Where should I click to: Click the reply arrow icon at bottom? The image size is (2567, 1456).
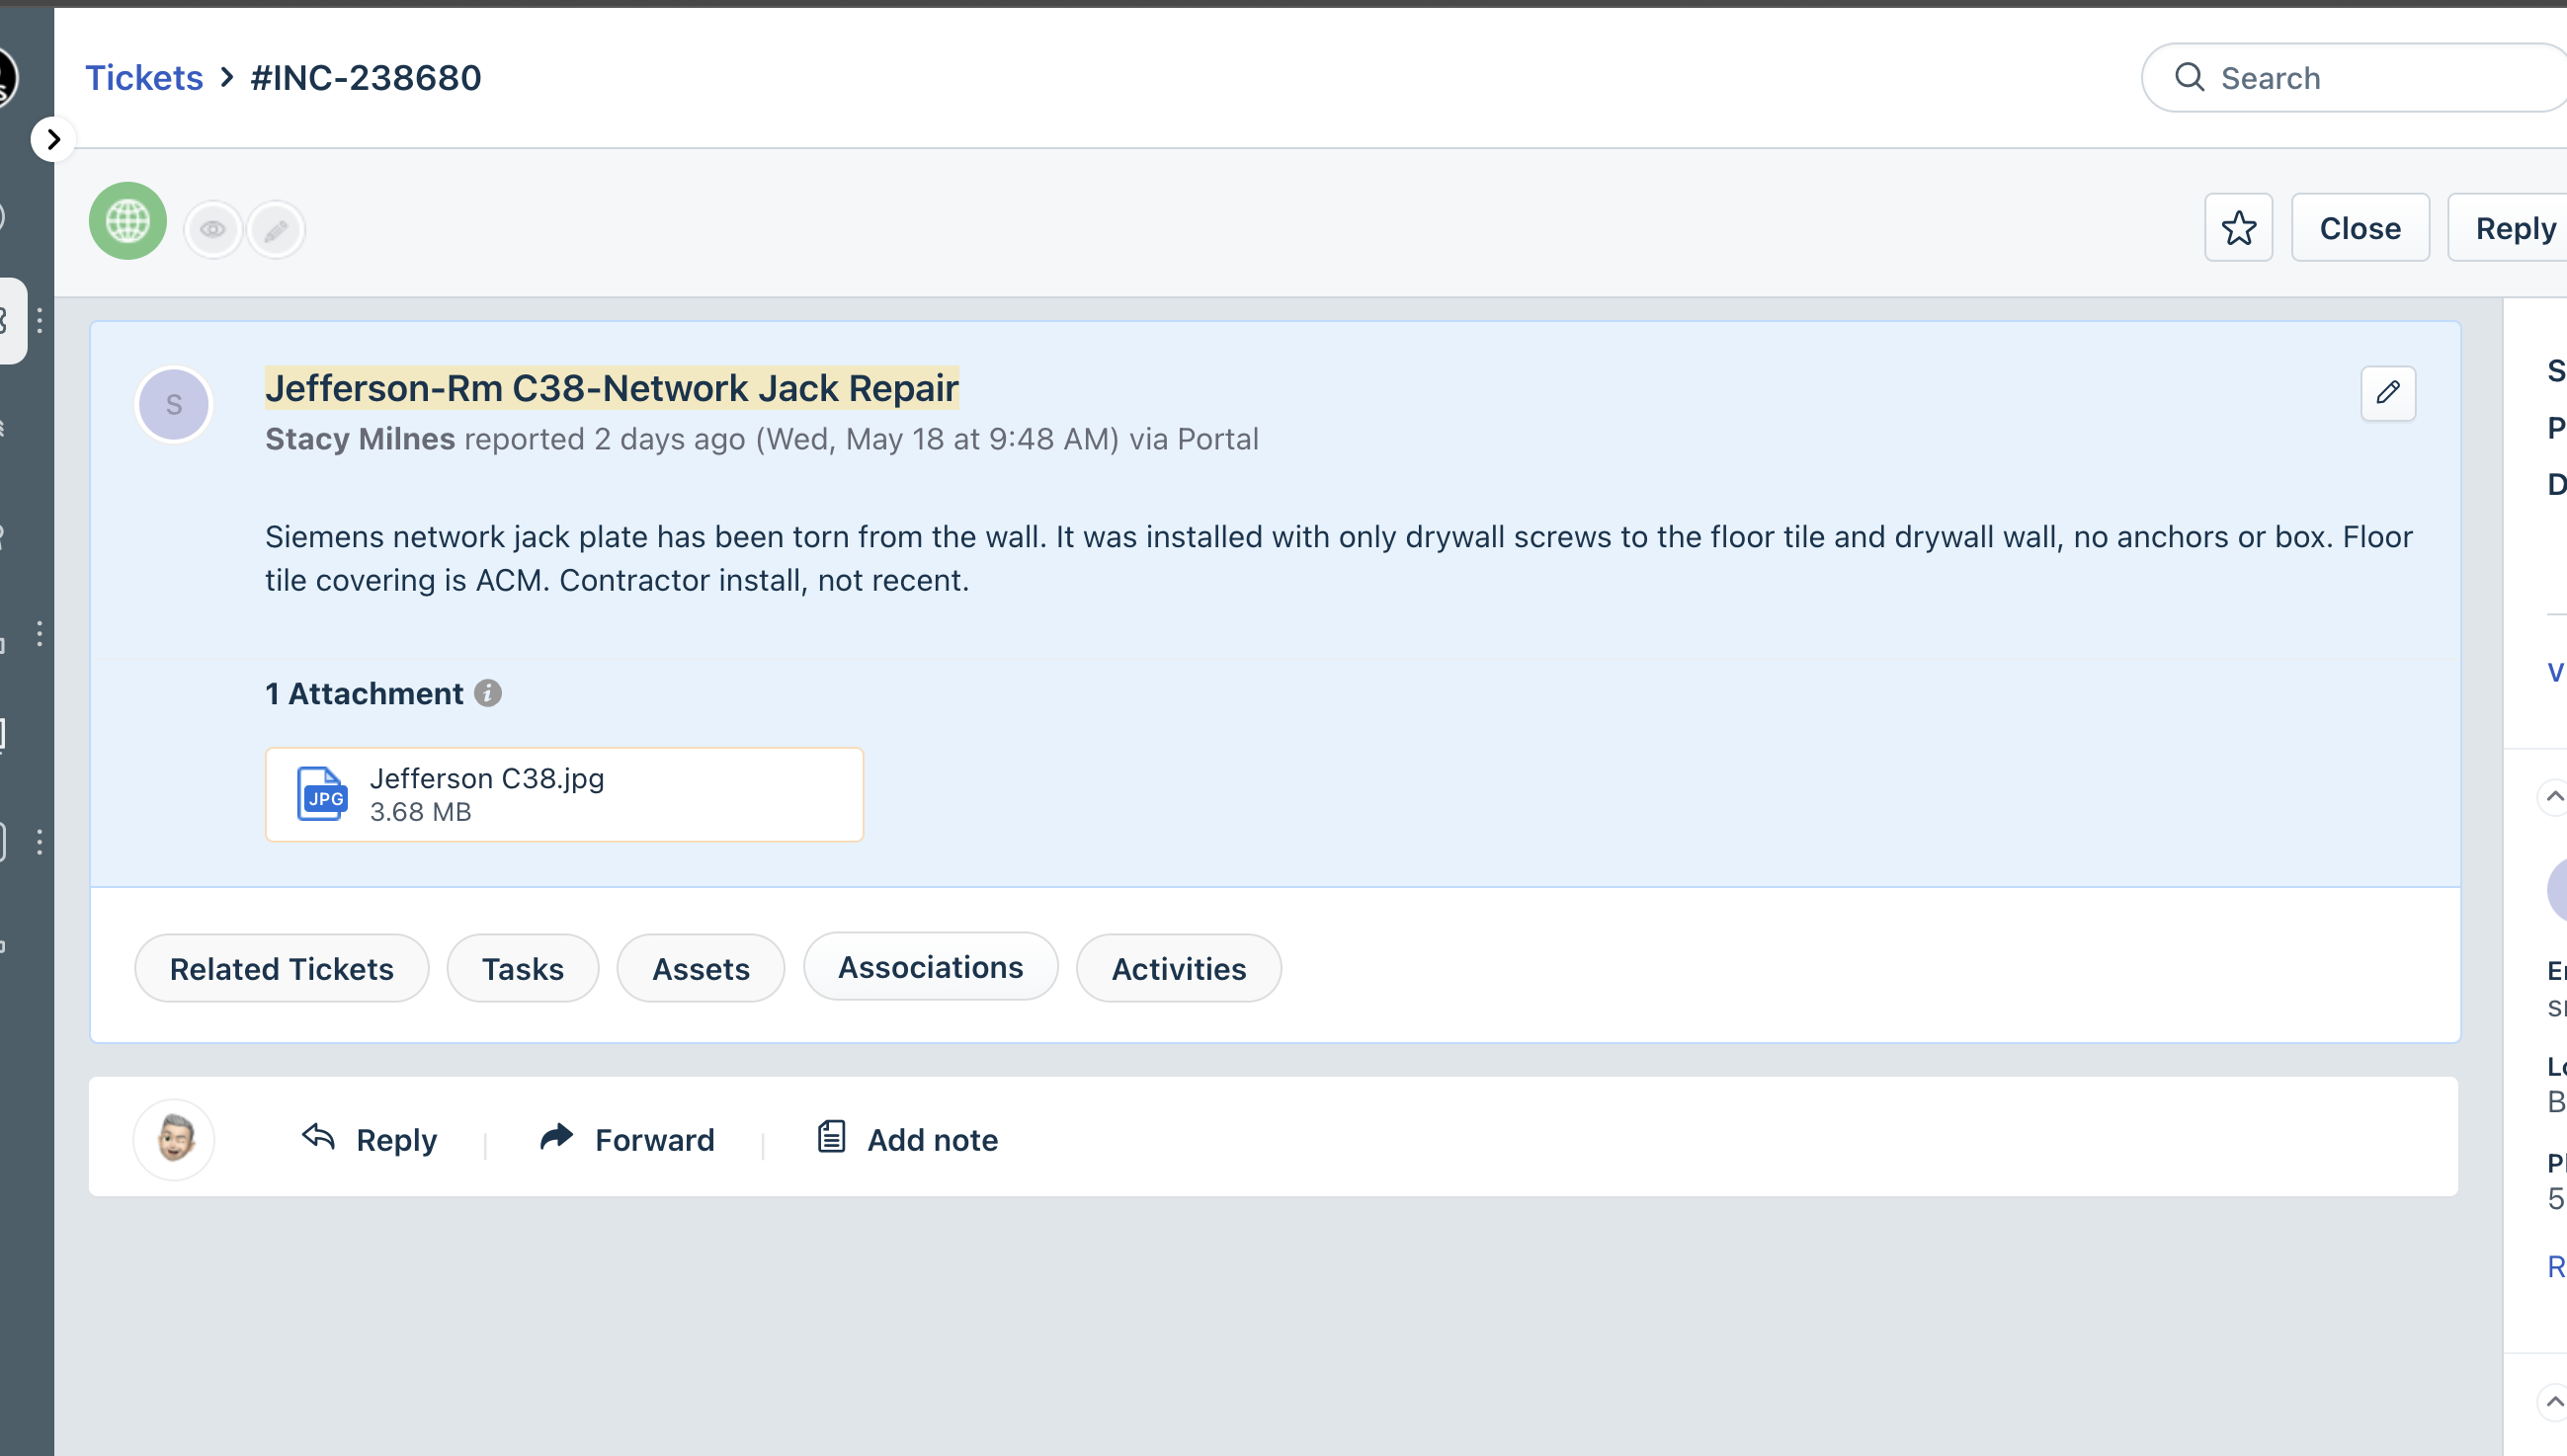318,1137
